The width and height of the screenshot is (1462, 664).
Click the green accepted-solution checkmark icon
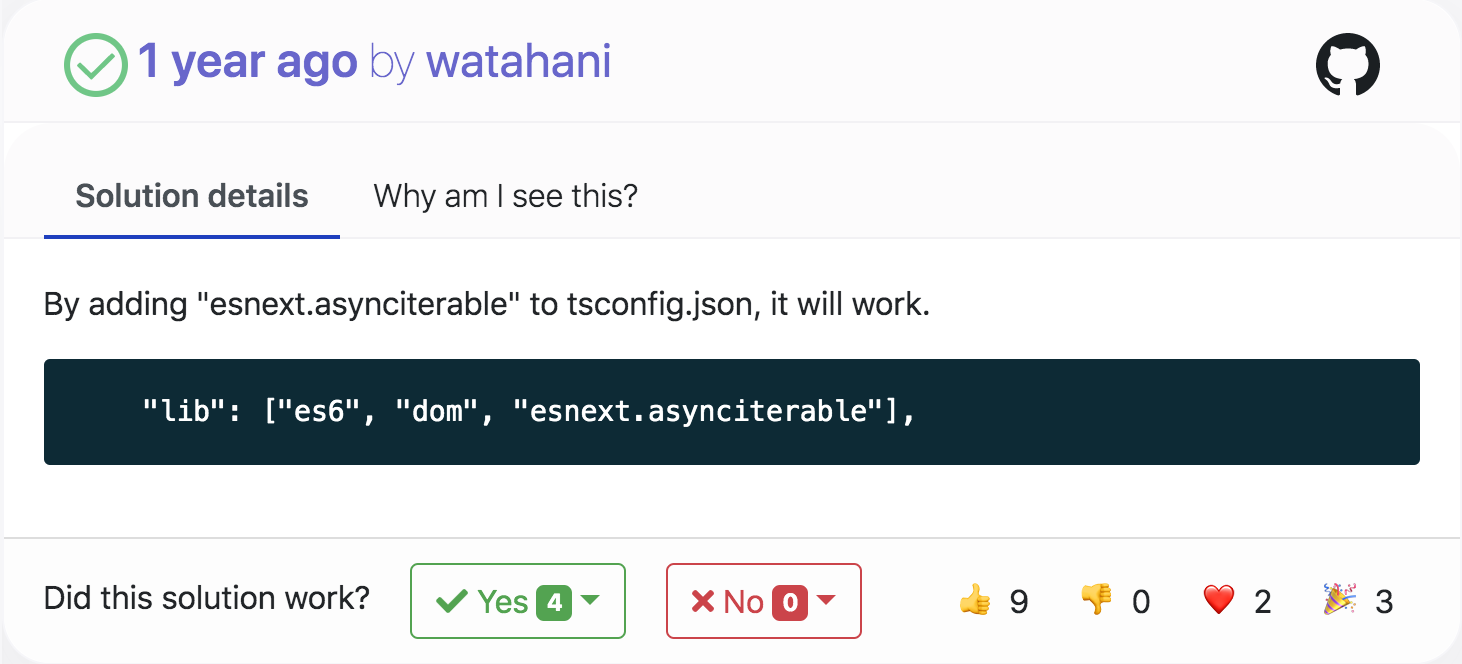pyautogui.click(x=95, y=65)
